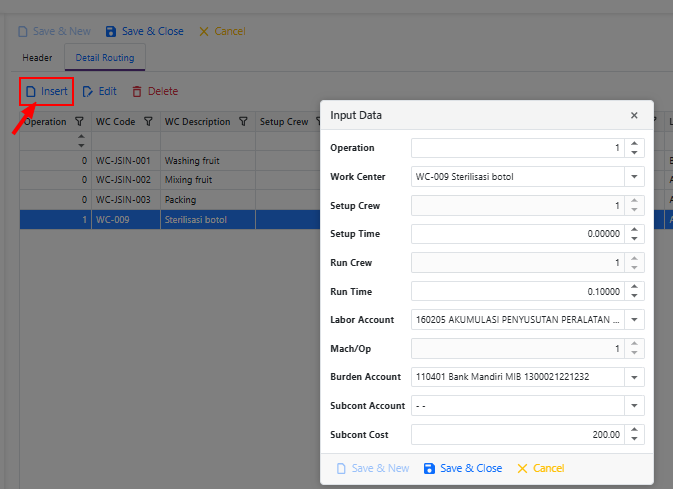Click the Setup Crew column header
Screen dimensions: 673x489
coord(284,121)
